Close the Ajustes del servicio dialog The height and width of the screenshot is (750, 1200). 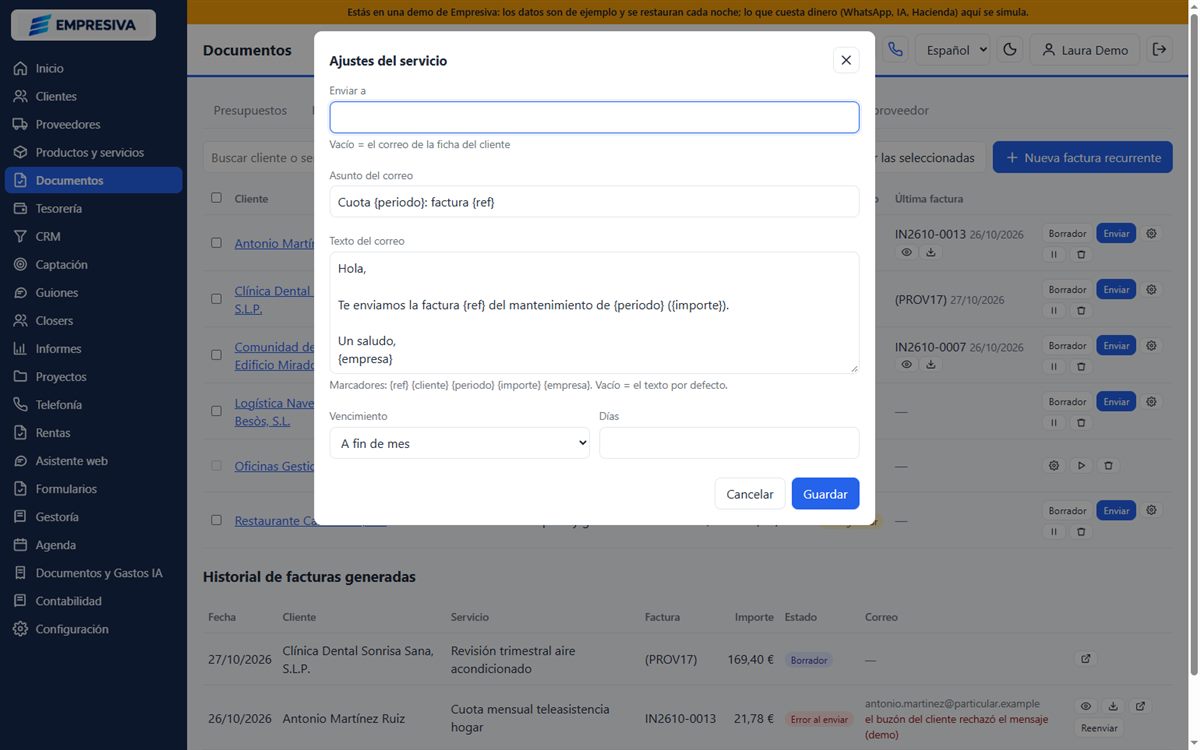tap(846, 60)
